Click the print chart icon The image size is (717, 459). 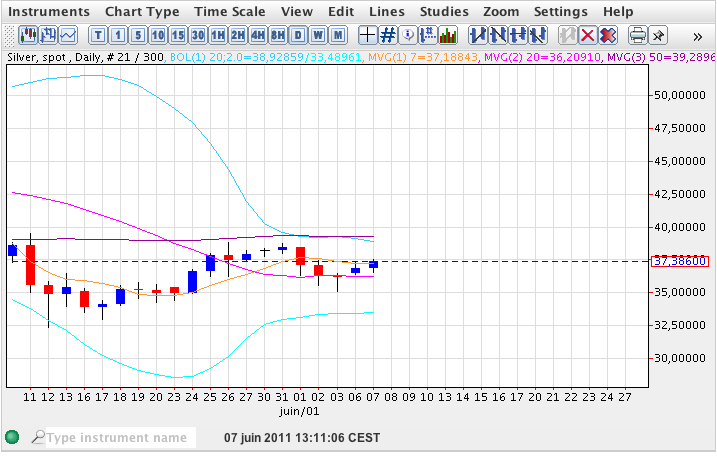(x=637, y=35)
